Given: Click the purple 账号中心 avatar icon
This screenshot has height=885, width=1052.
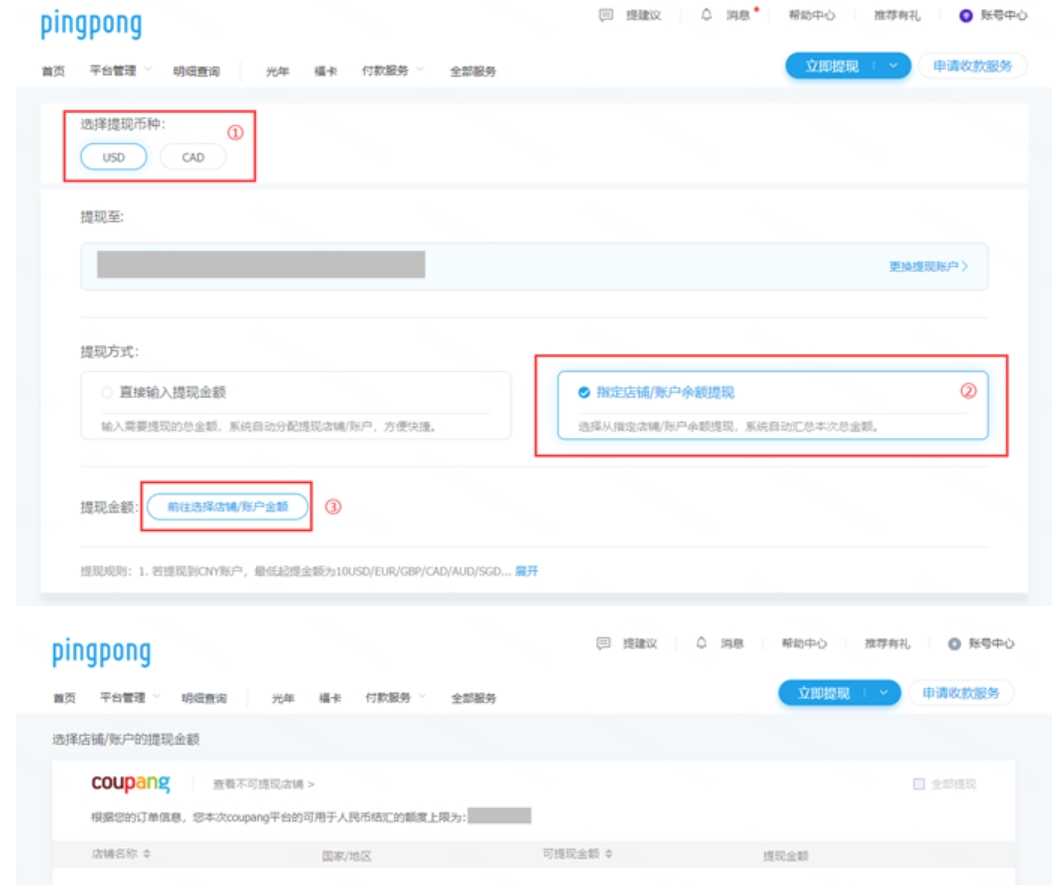Looking at the screenshot, I should 965,16.
